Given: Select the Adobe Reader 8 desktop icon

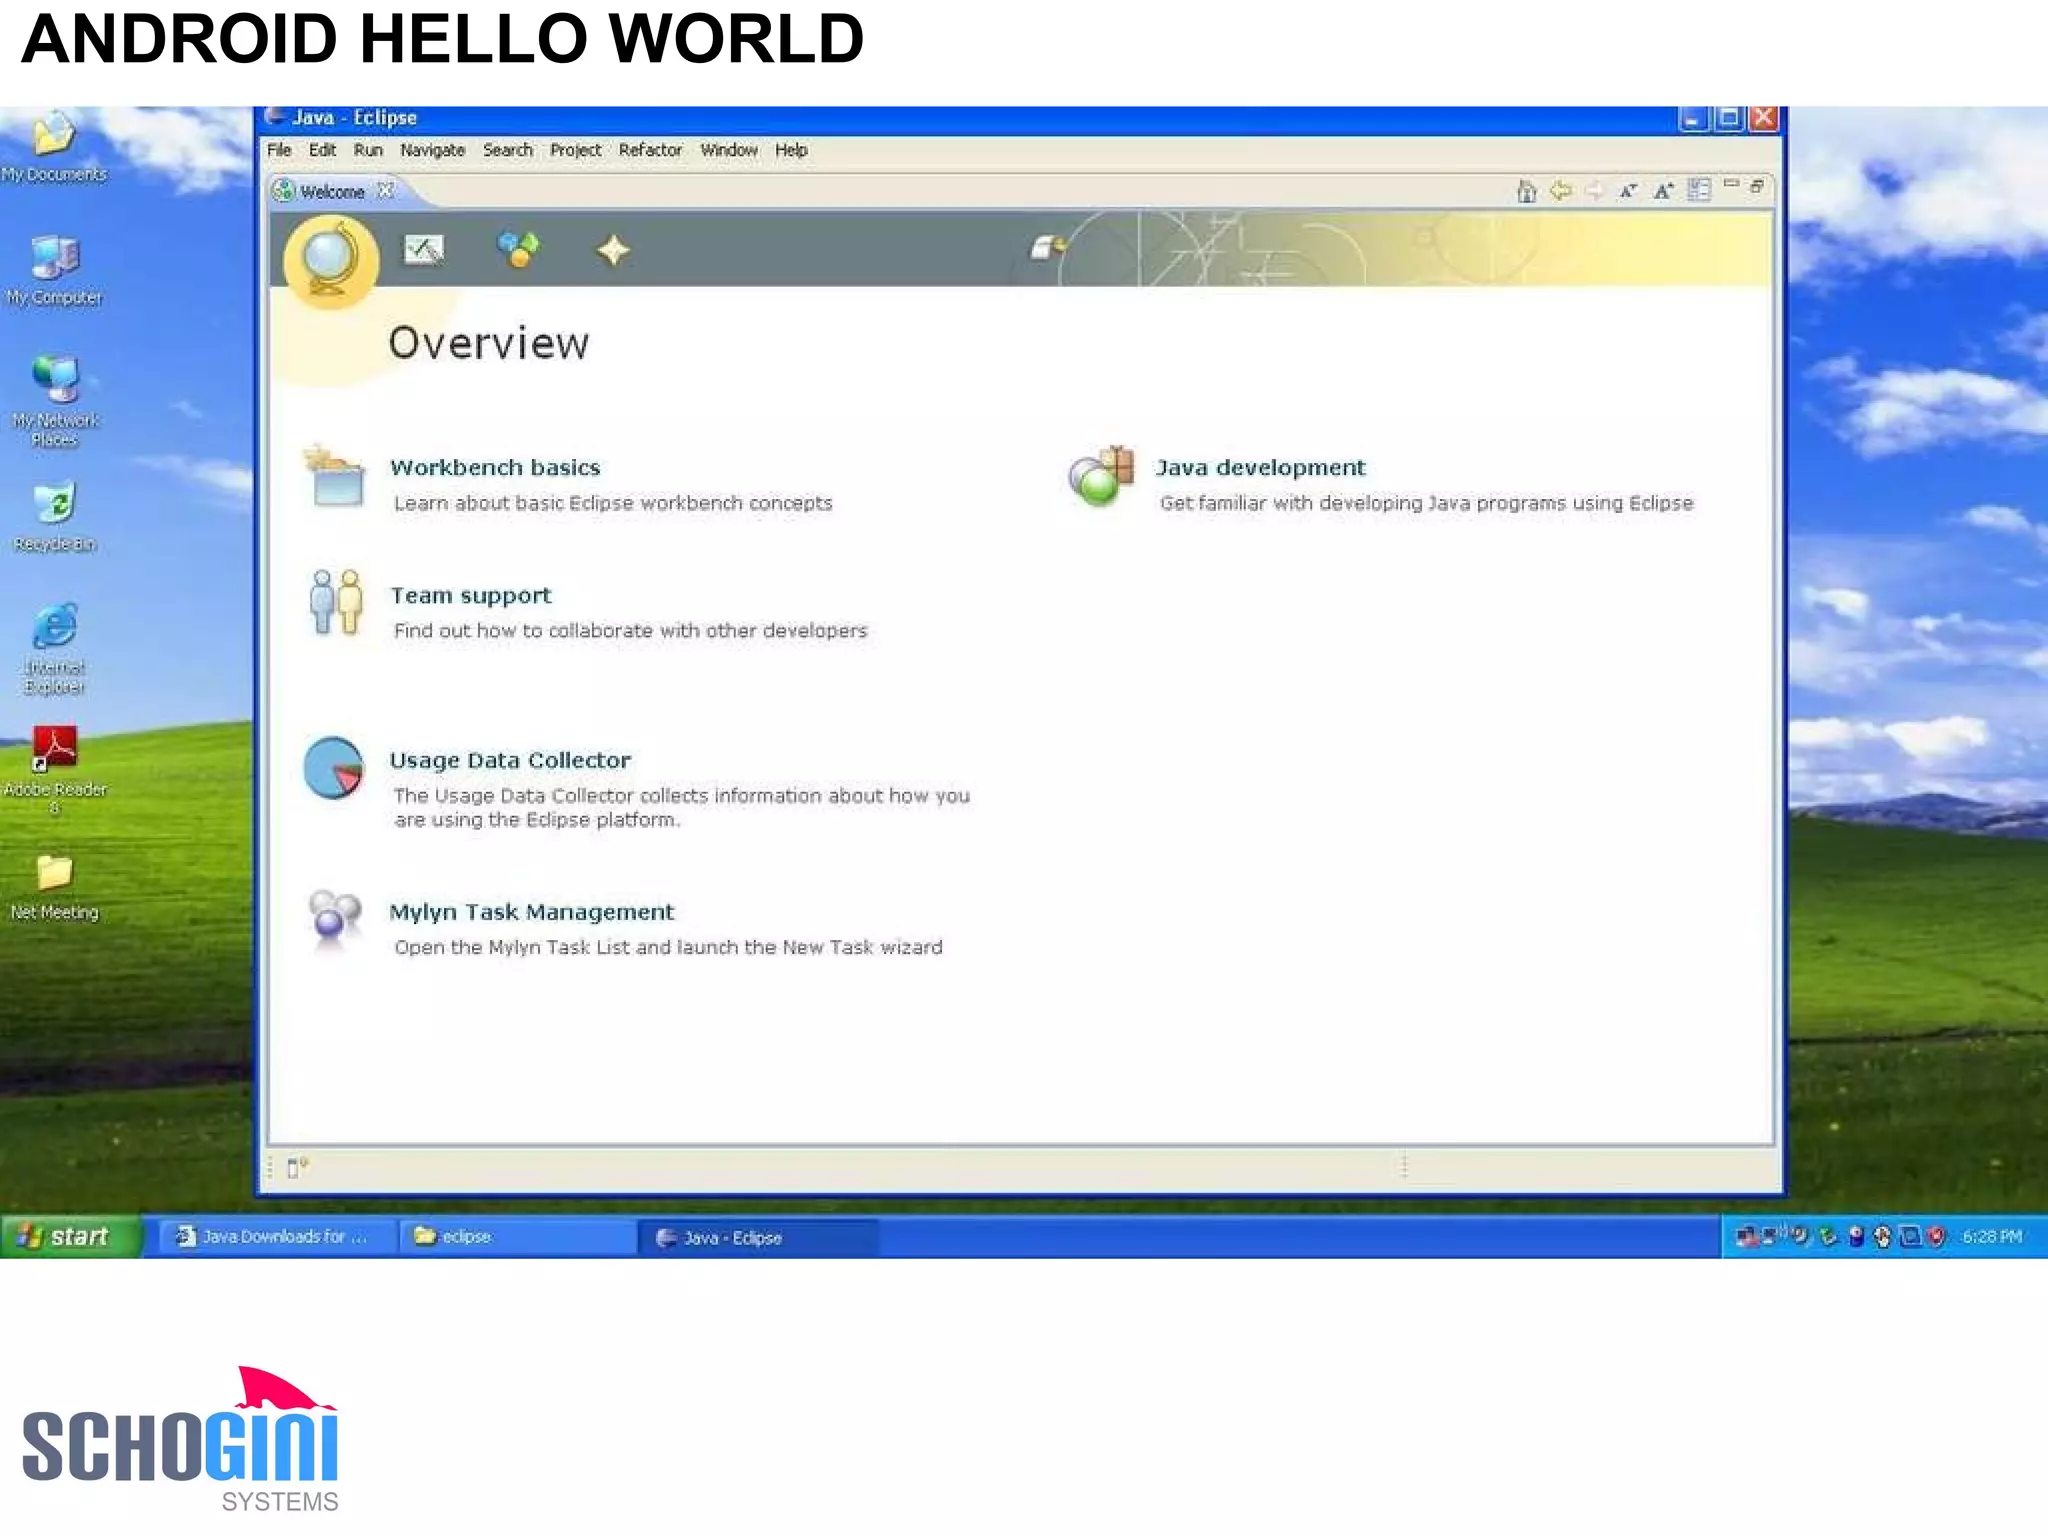Looking at the screenshot, I should click(54, 771).
